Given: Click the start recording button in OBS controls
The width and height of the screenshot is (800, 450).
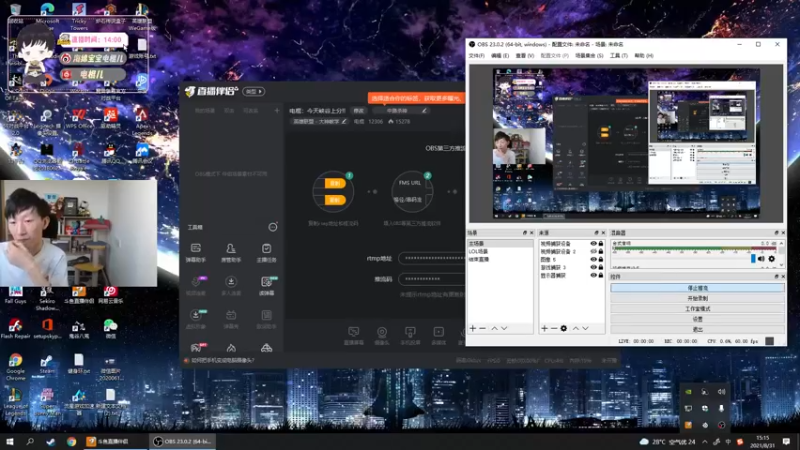Looking at the screenshot, I should click(x=697, y=298).
